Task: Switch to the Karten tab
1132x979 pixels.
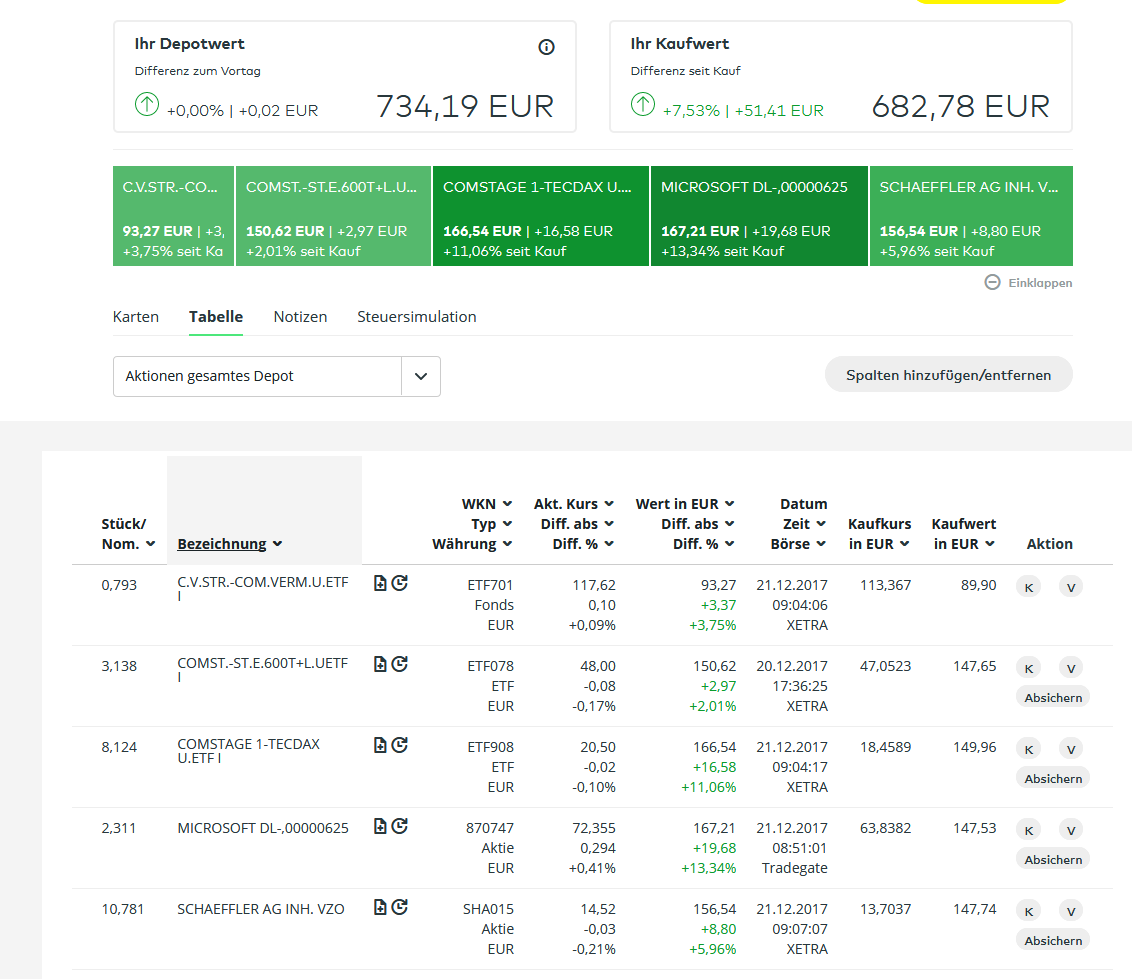Action: (x=136, y=317)
